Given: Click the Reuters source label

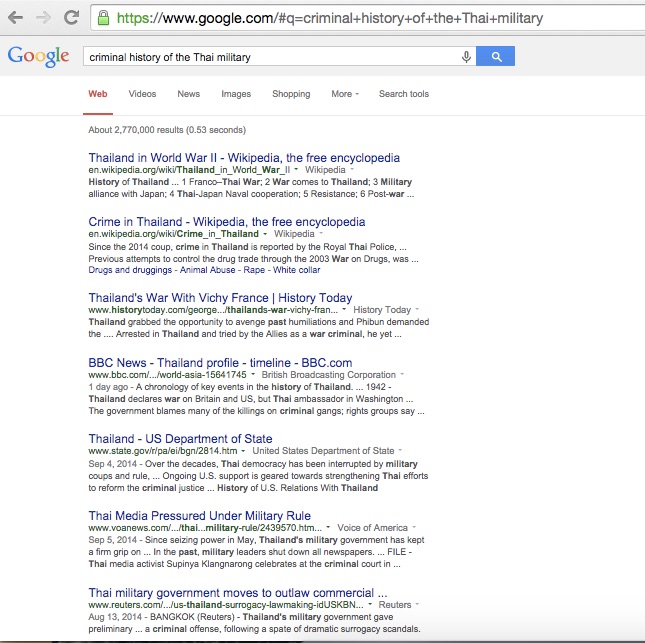Looking at the screenshot, I should click(x=395, y=605).
